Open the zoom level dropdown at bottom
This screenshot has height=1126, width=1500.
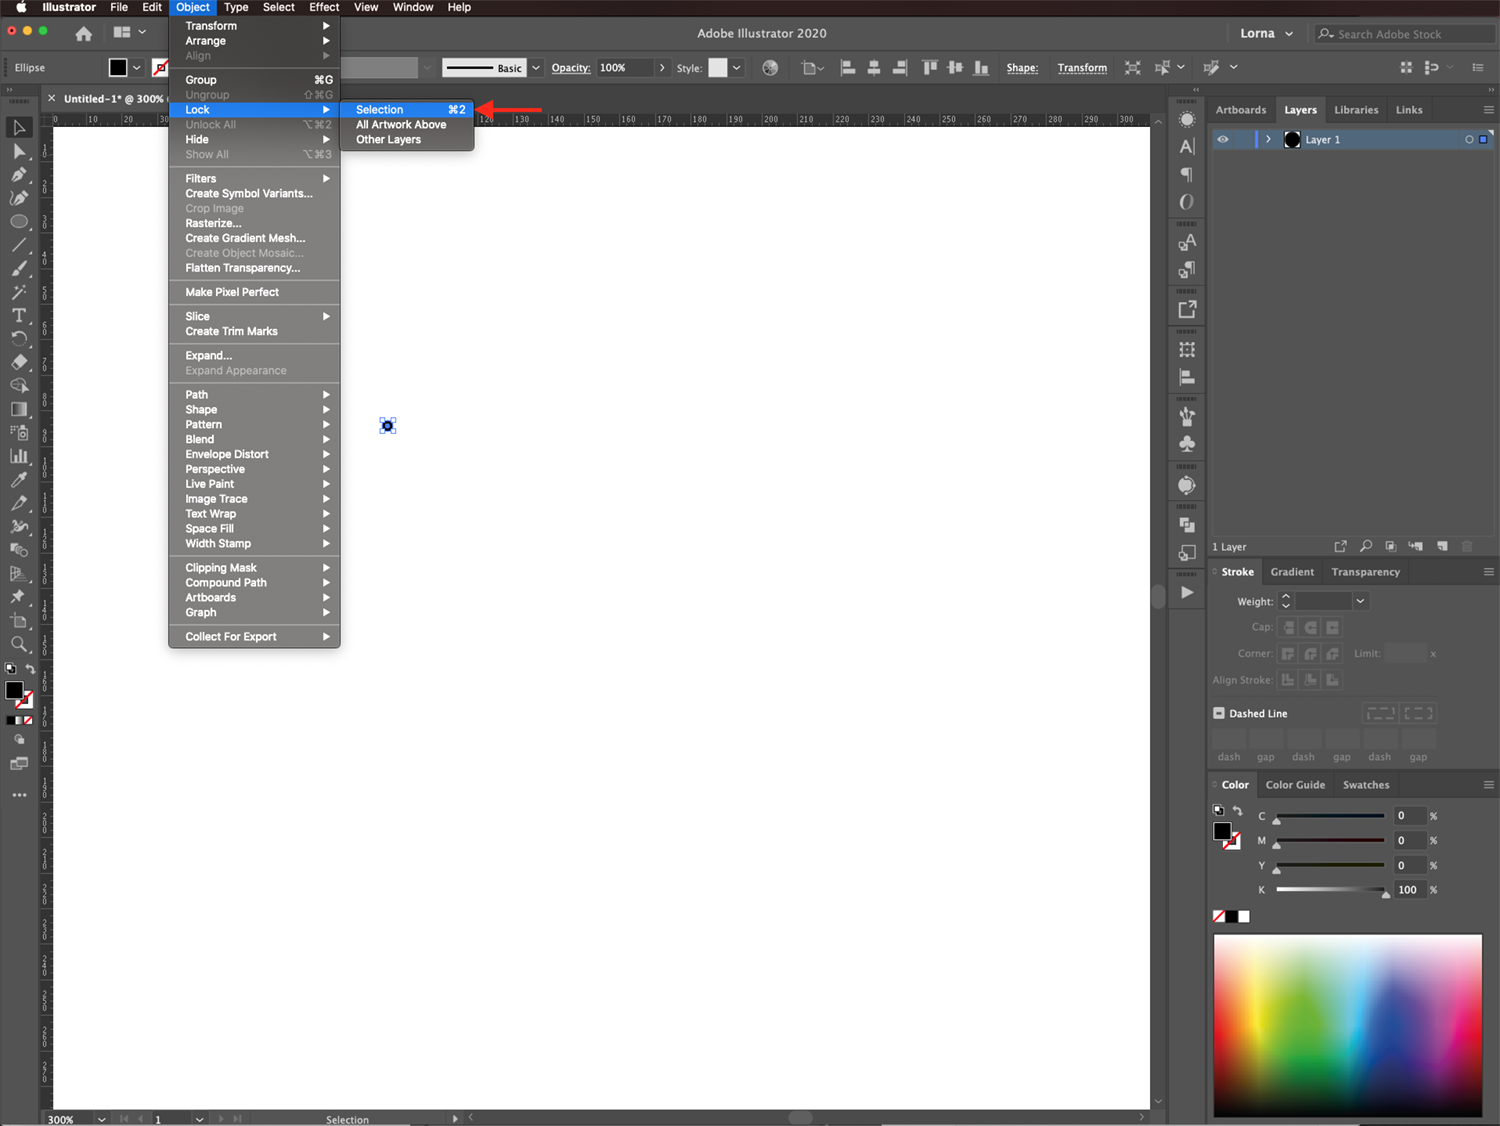coord(102,1119)
